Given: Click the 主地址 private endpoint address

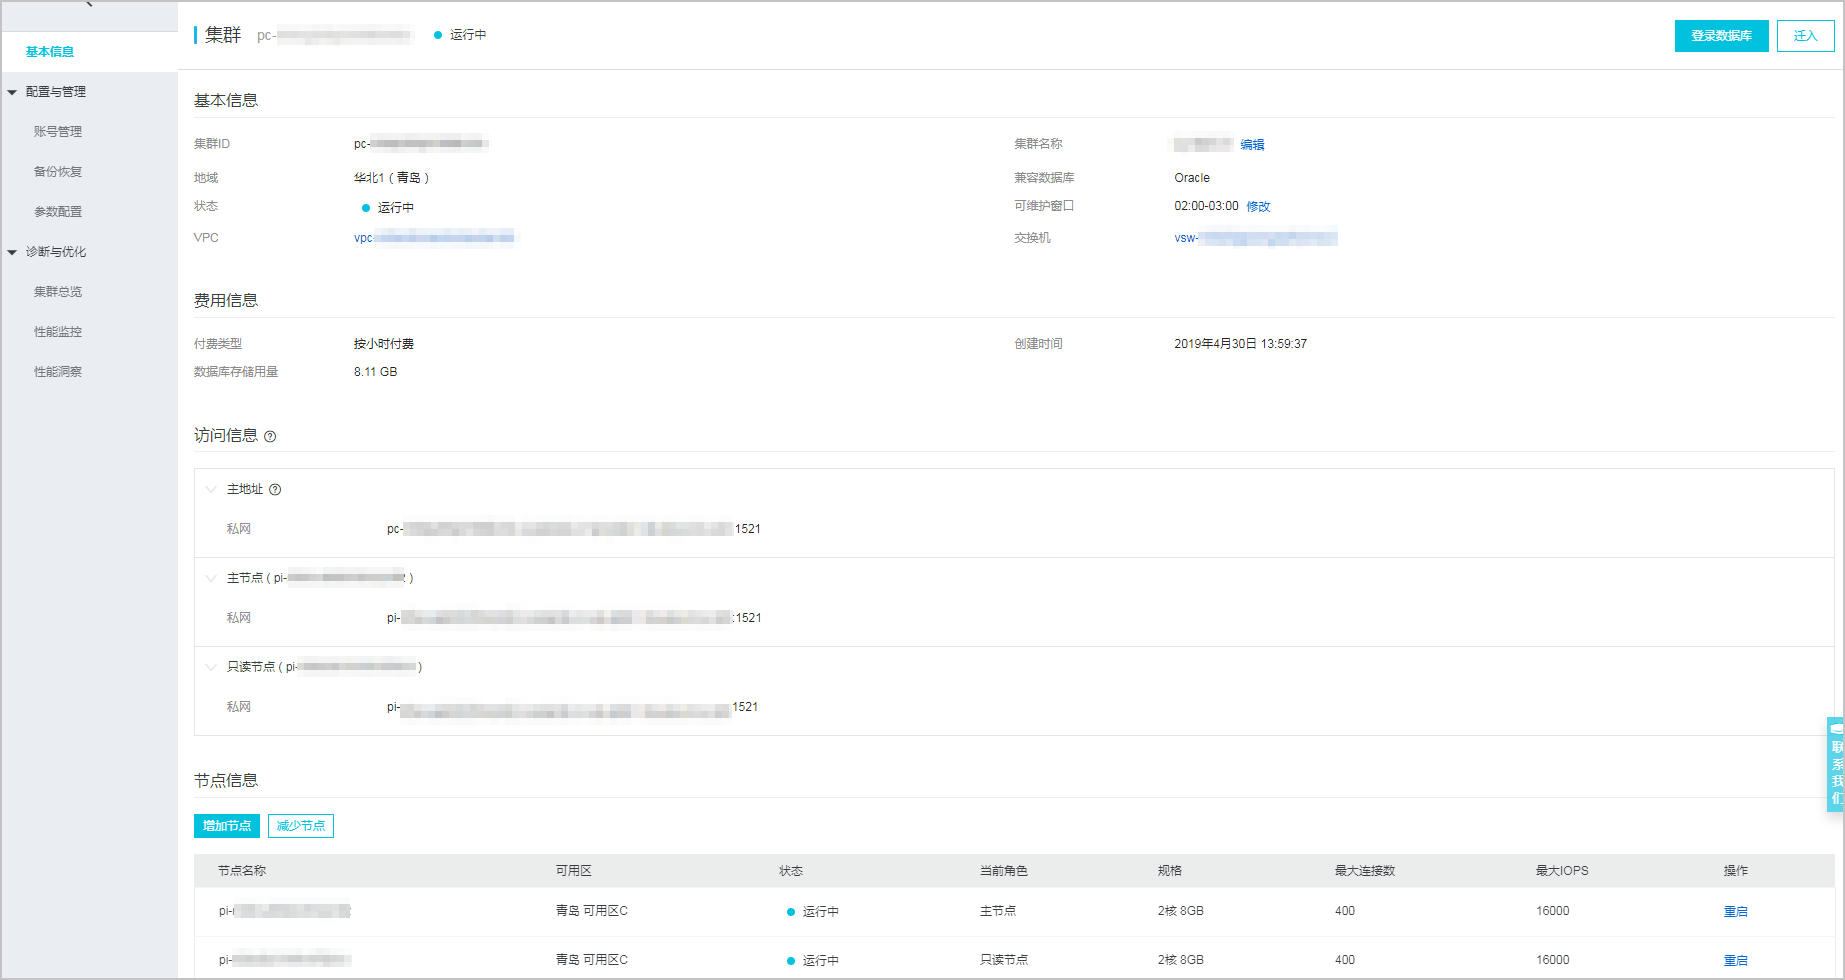Looking at the screenshot, I should point(574,529).
